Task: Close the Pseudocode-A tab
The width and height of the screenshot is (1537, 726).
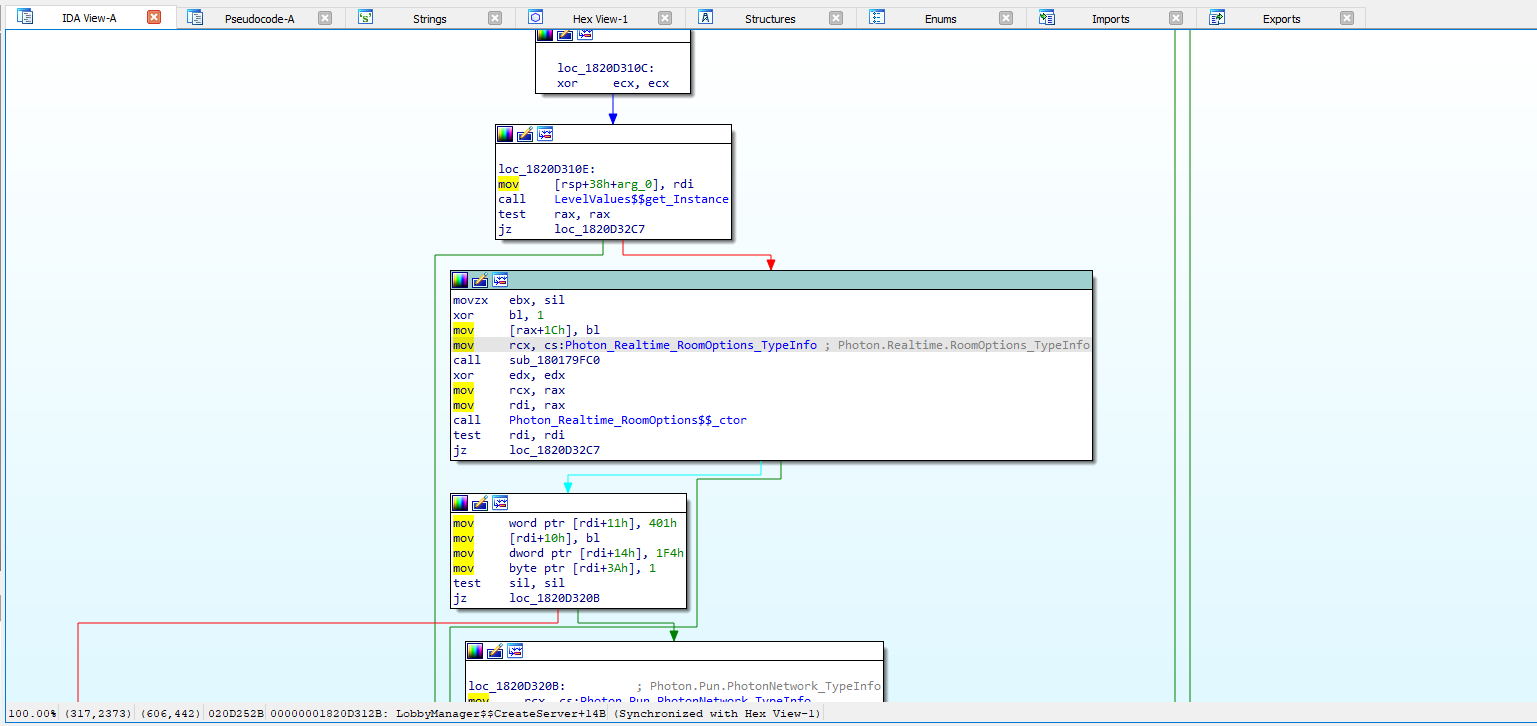Action: point(325,18)
